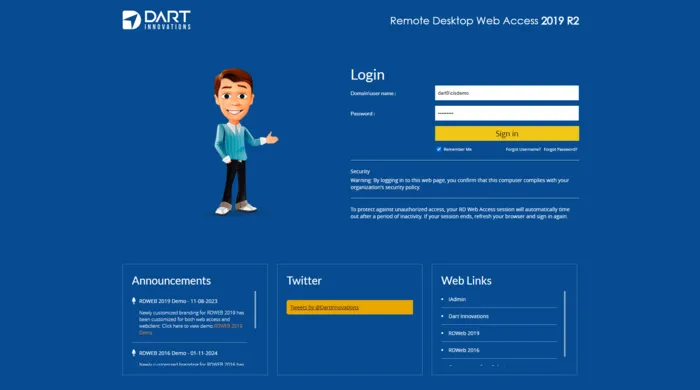Open the Dart Innovations web link

coord(468,316)
